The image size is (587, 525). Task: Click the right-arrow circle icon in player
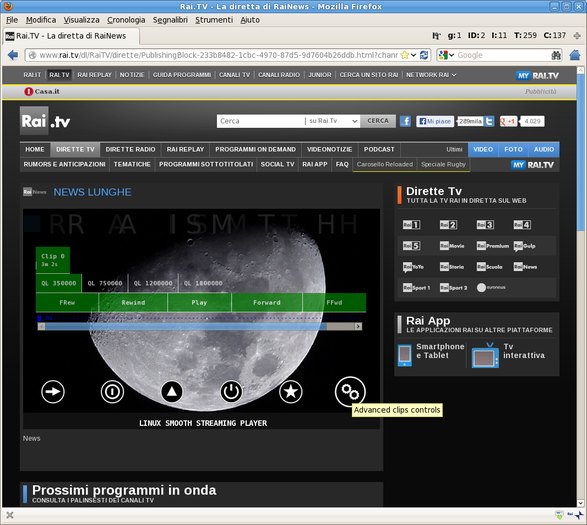(53, 392)
